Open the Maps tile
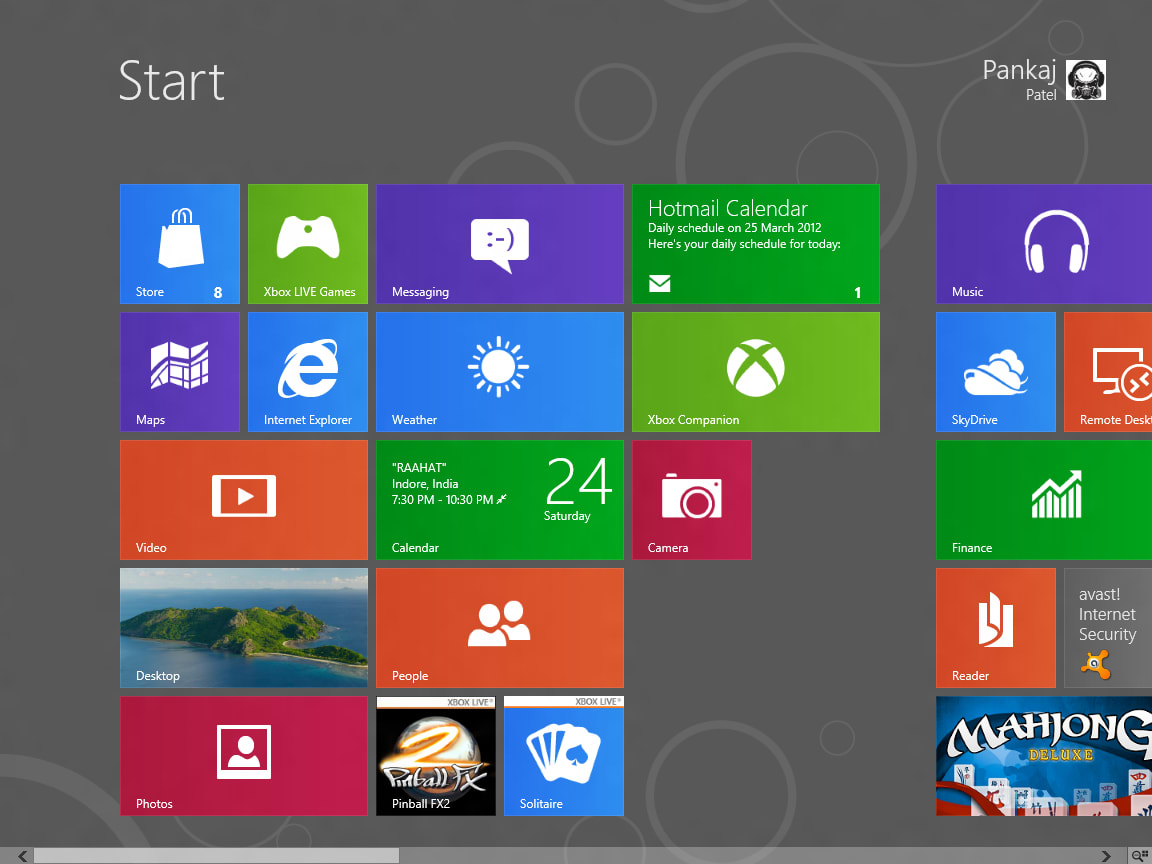Screen dimensions: 1152x864 pos(180,371)
